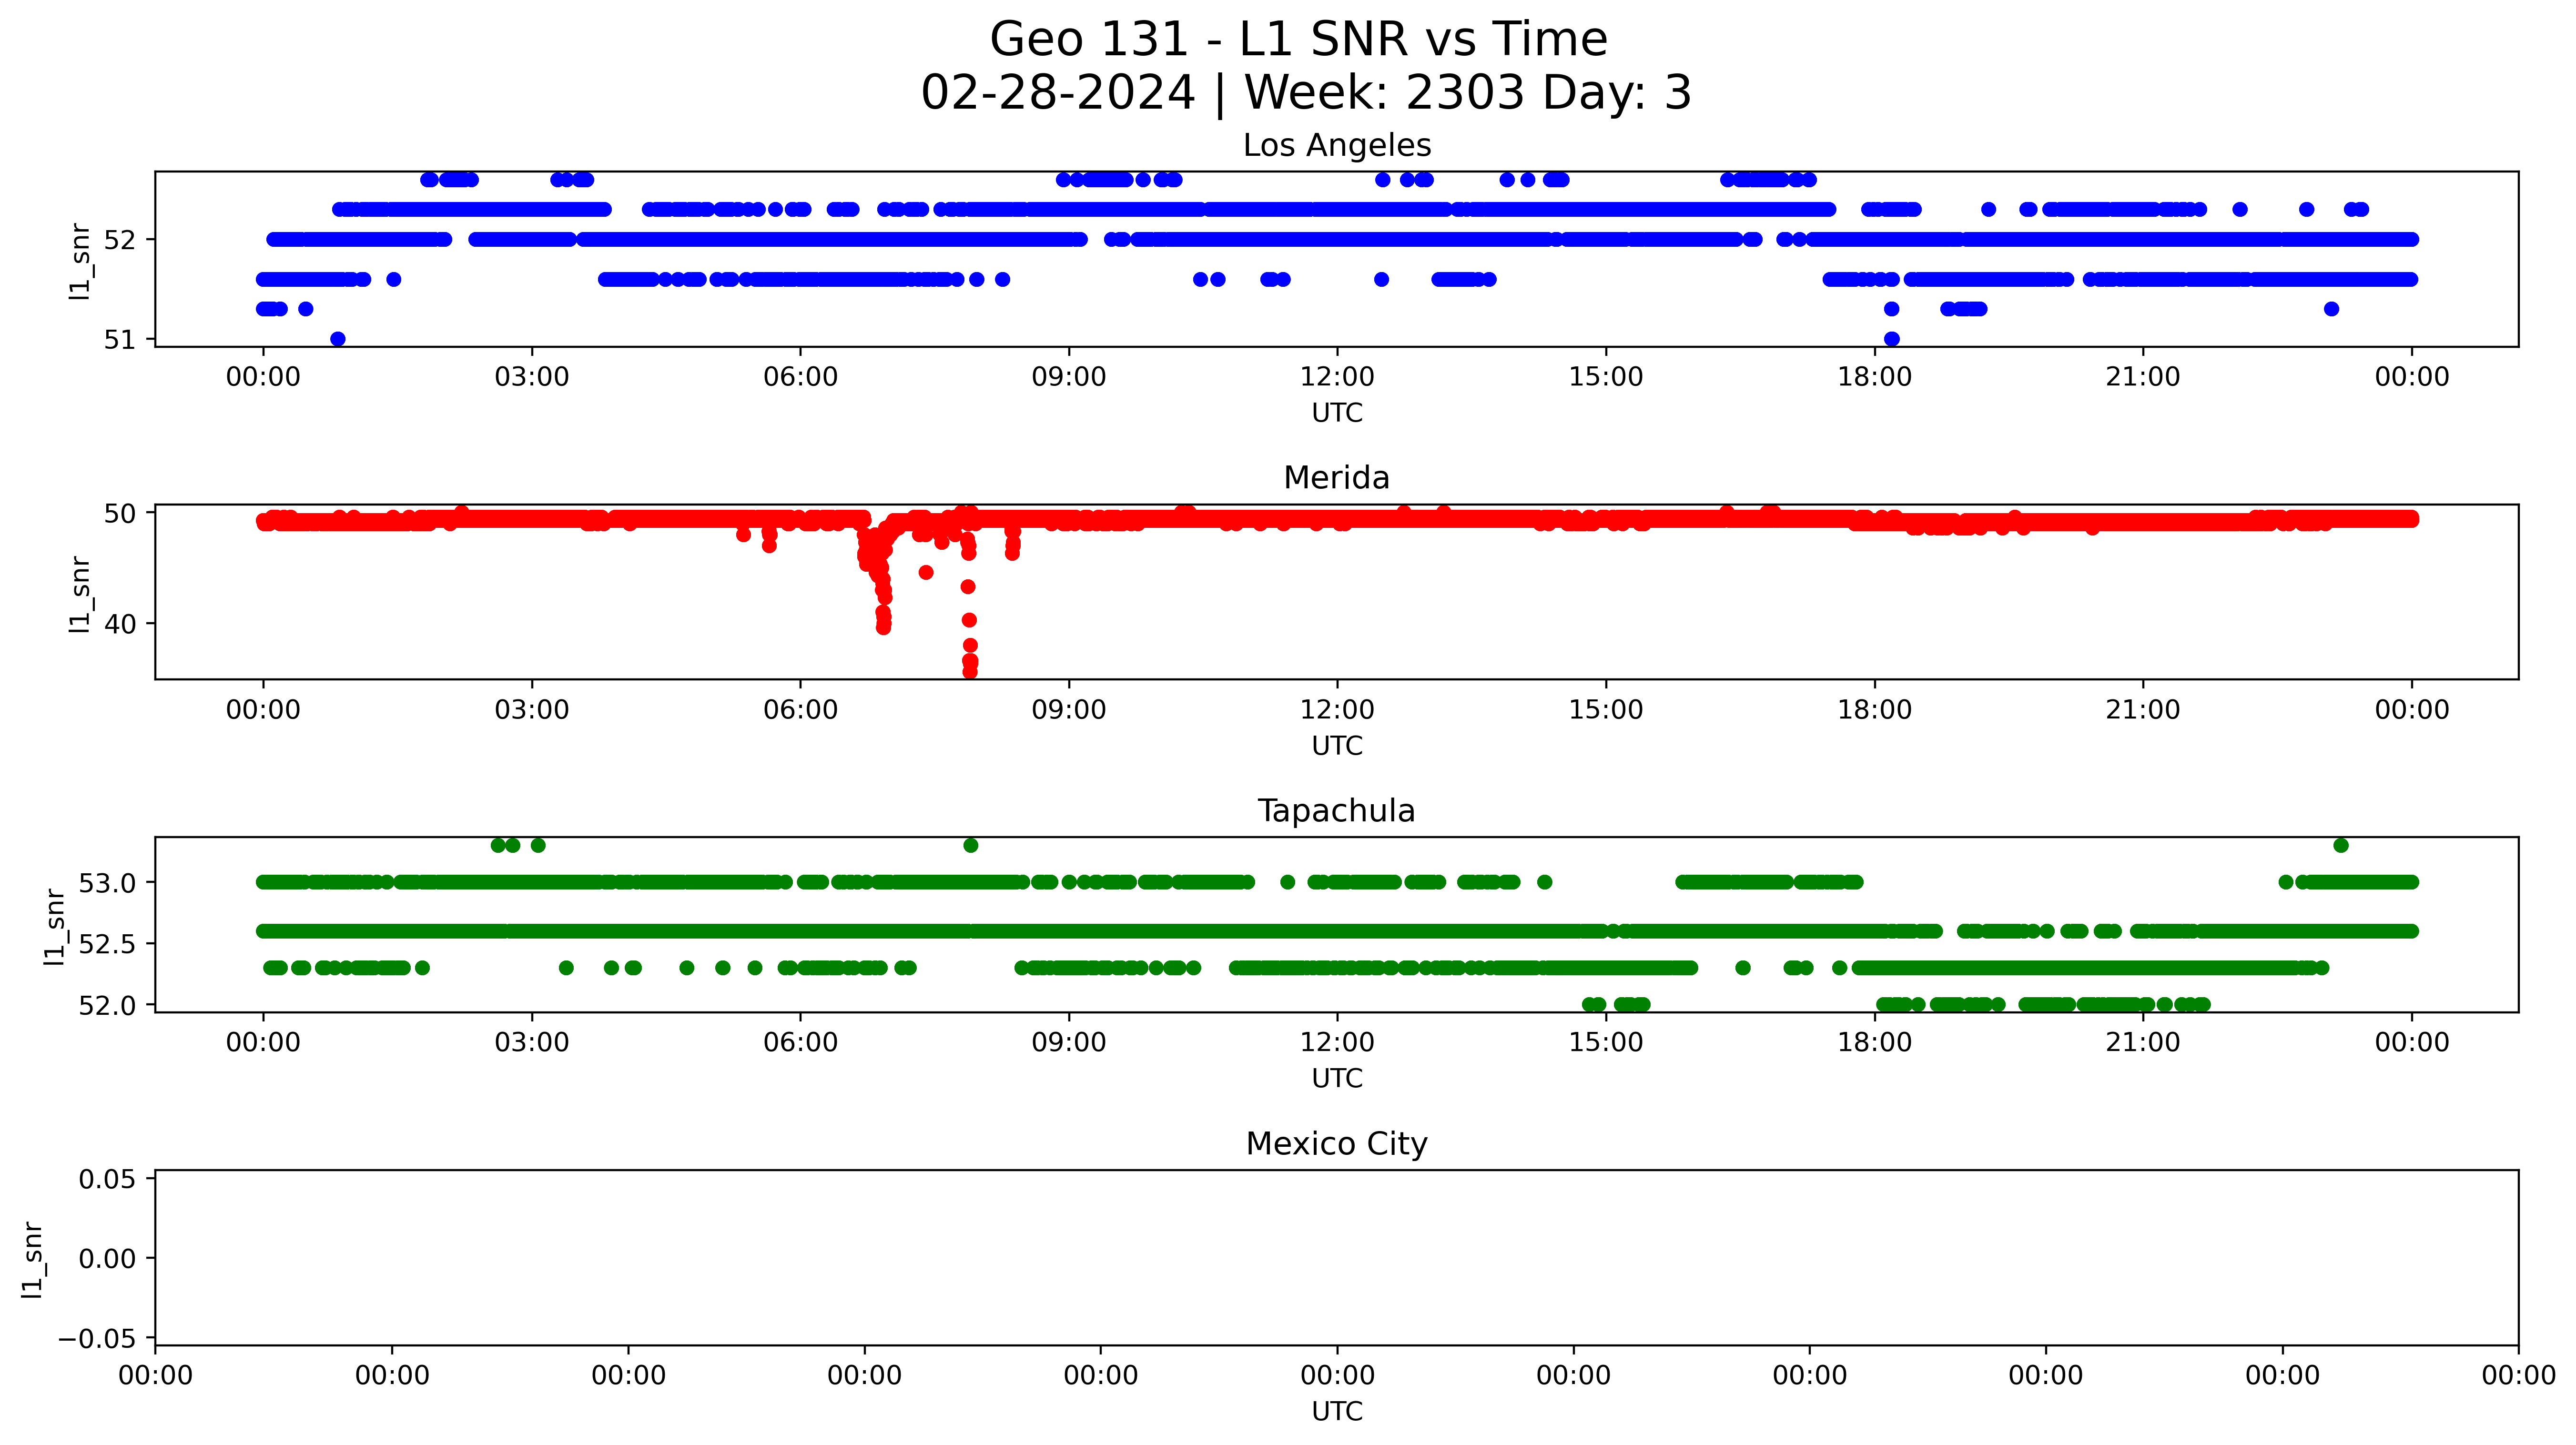Image resolution: width=2576 pixels, height=1445 pixels.
Task: Click the "18:00" x-tick on Tapachula plot
Action: click(1874, 1043)
